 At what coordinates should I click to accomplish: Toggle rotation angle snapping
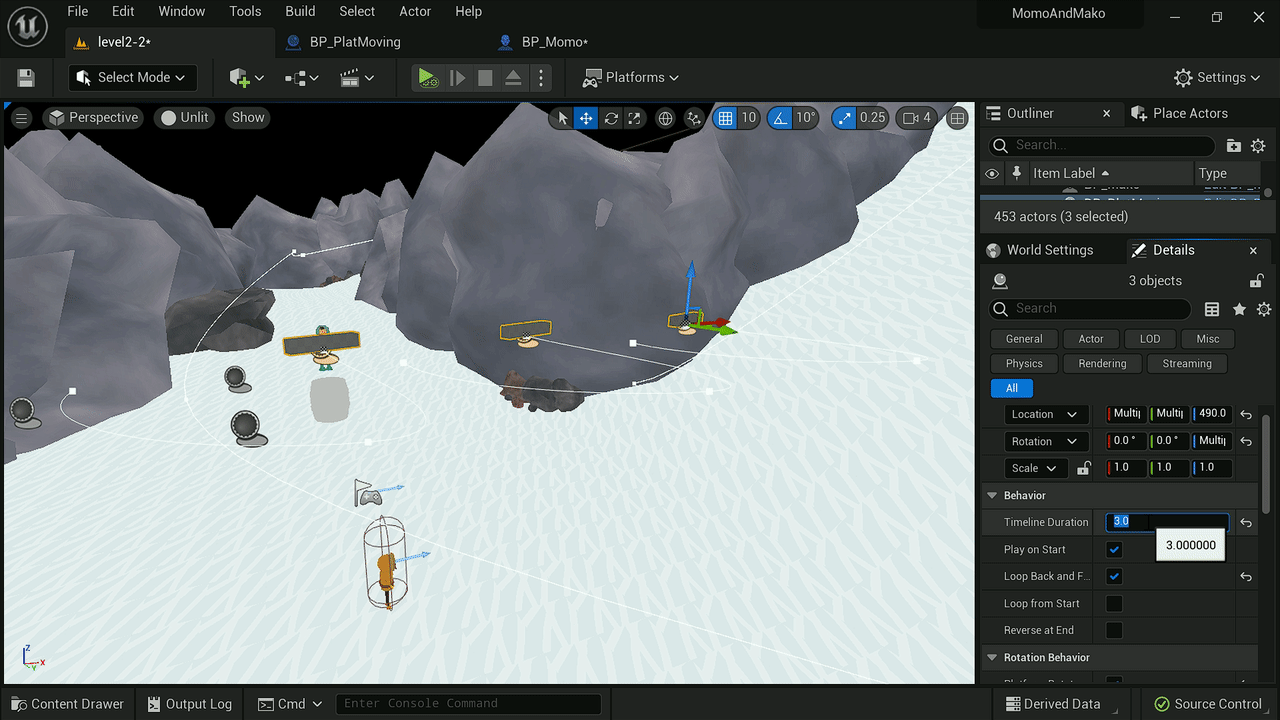click(780, 118)
